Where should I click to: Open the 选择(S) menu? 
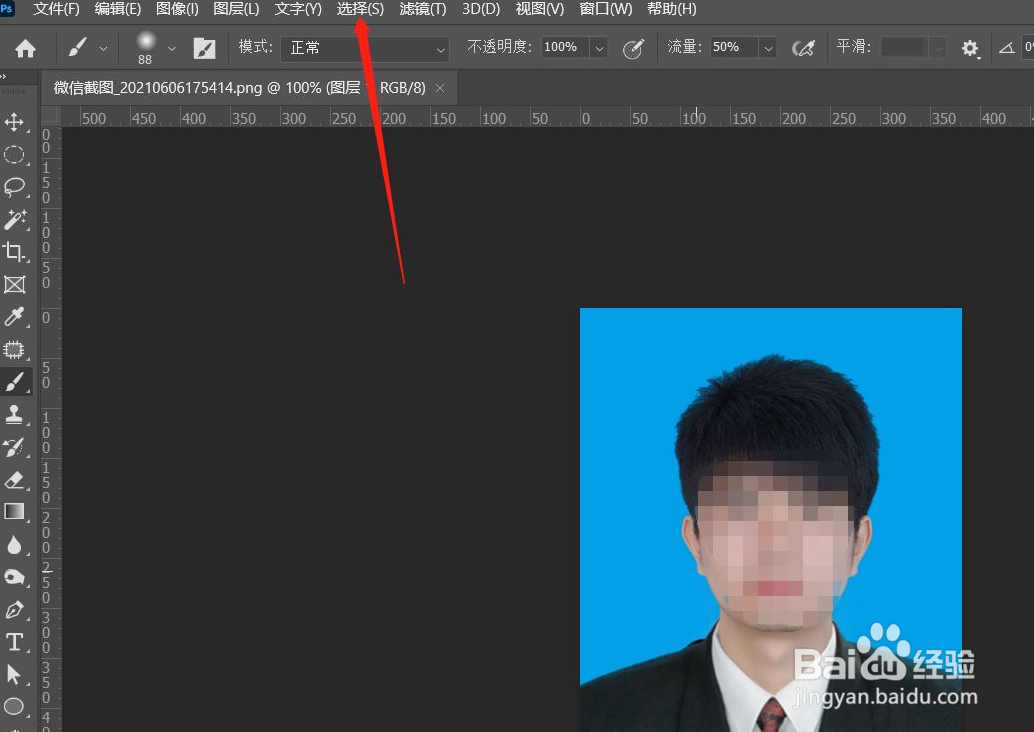pyautogui.click(x=360, y=9)
